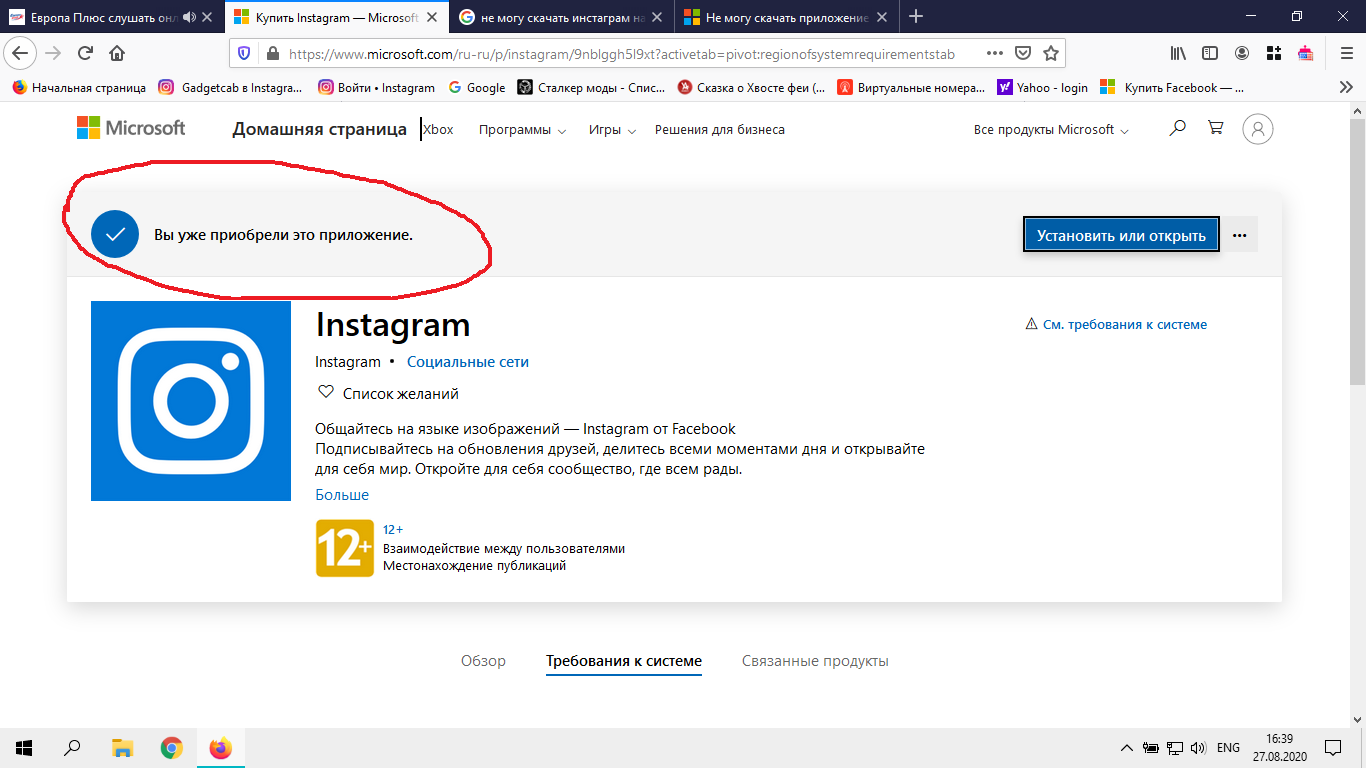The height and width of the screenshot is (768, 1366).
Task: Go back with browser back arrow
Action: point(20,53)
